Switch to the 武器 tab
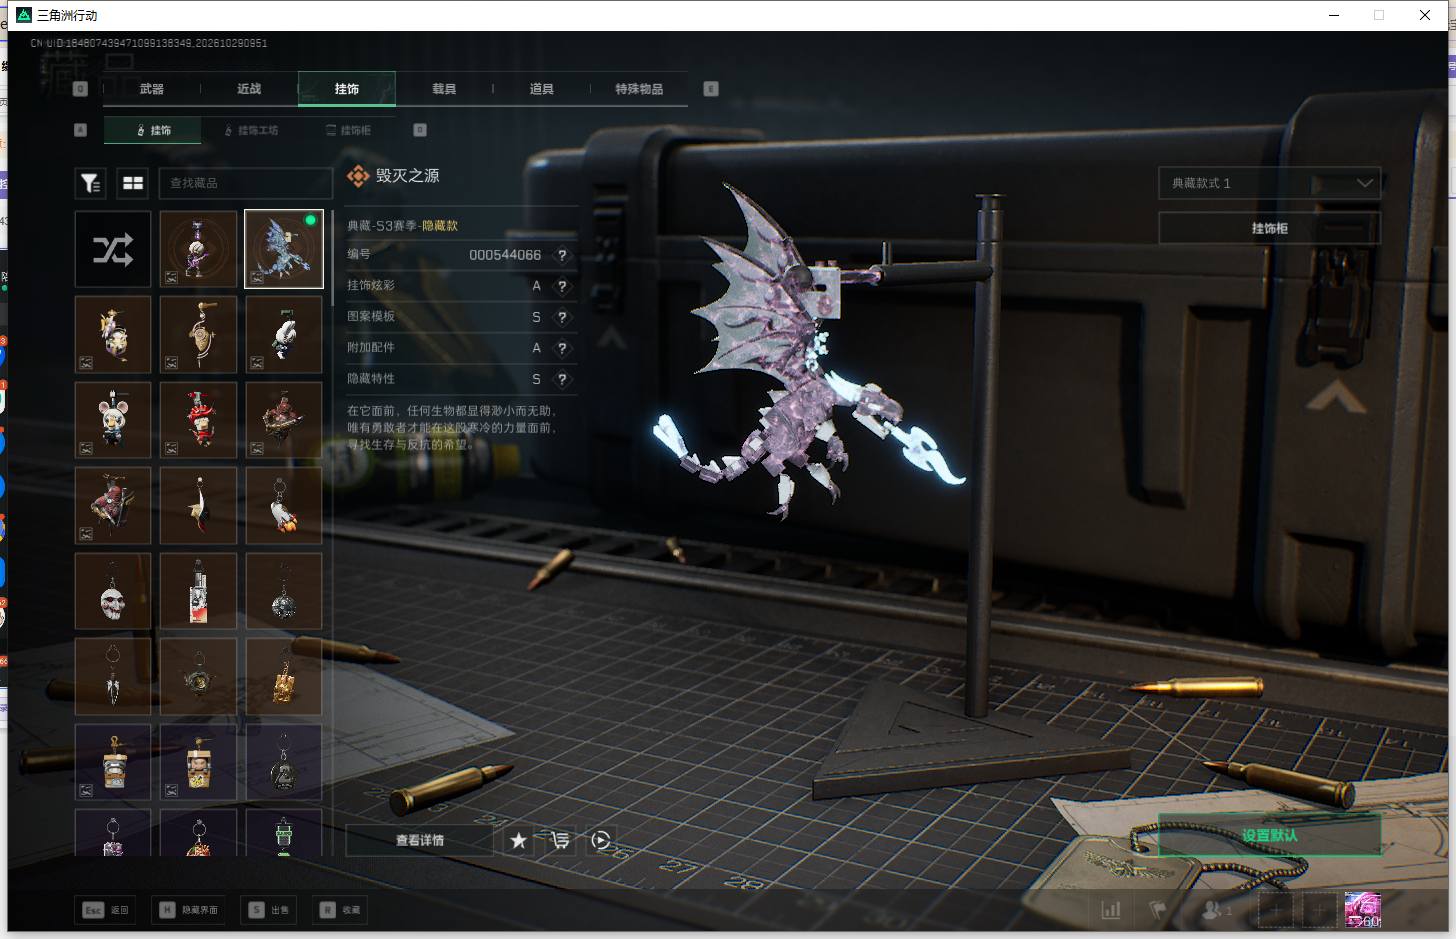Viewport: 1456px width, 939px height. (152, 89)
